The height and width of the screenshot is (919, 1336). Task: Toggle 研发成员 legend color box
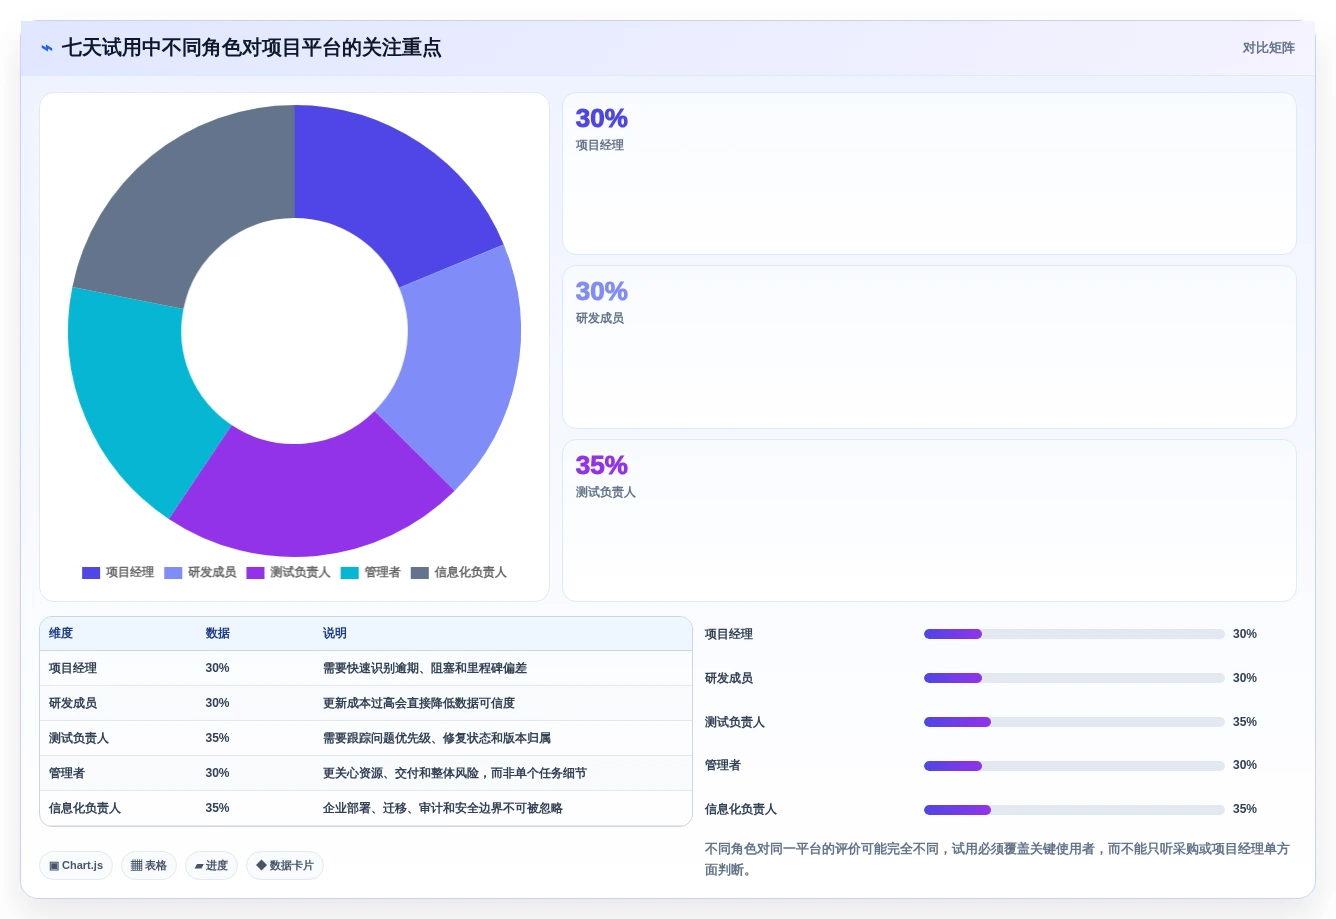(173, 573)
